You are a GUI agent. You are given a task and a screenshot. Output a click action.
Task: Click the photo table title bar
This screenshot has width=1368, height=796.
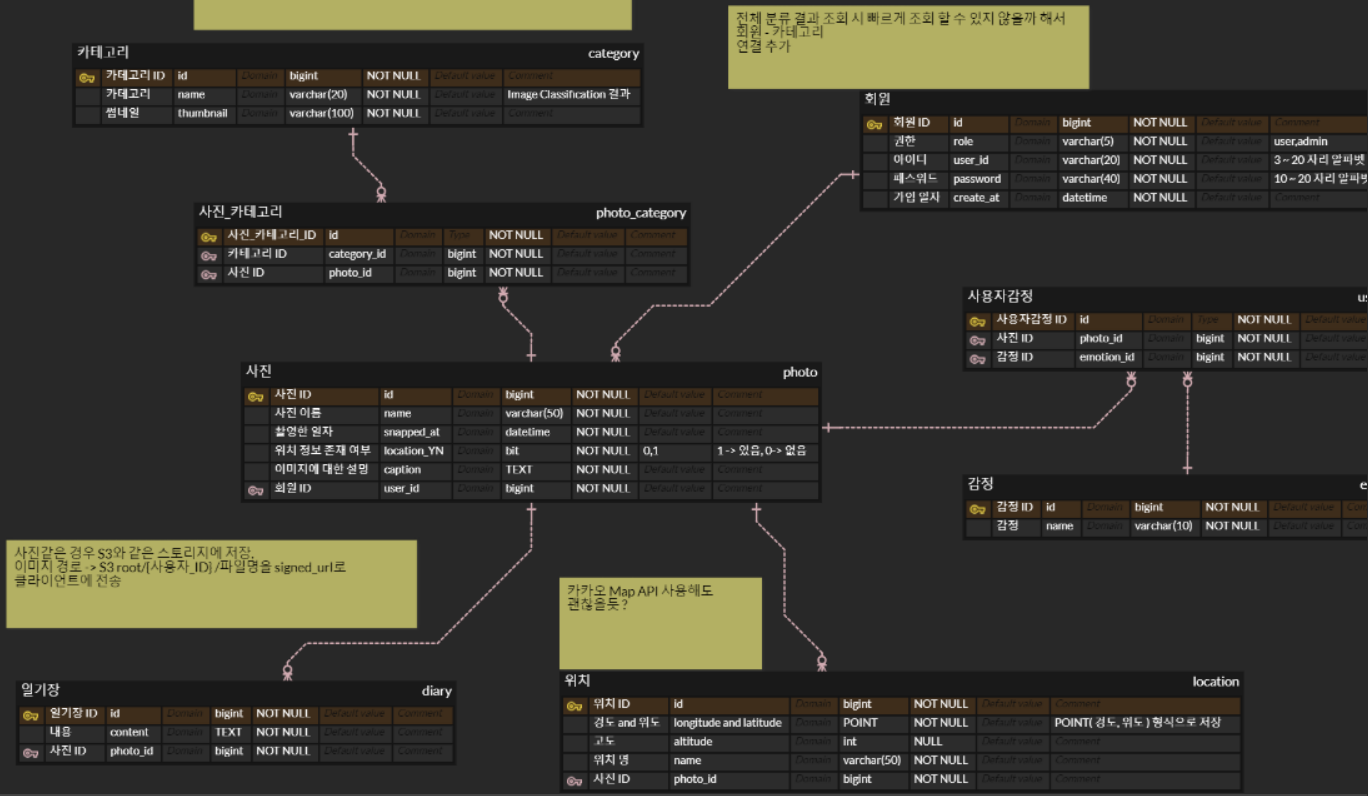[530, 372]
